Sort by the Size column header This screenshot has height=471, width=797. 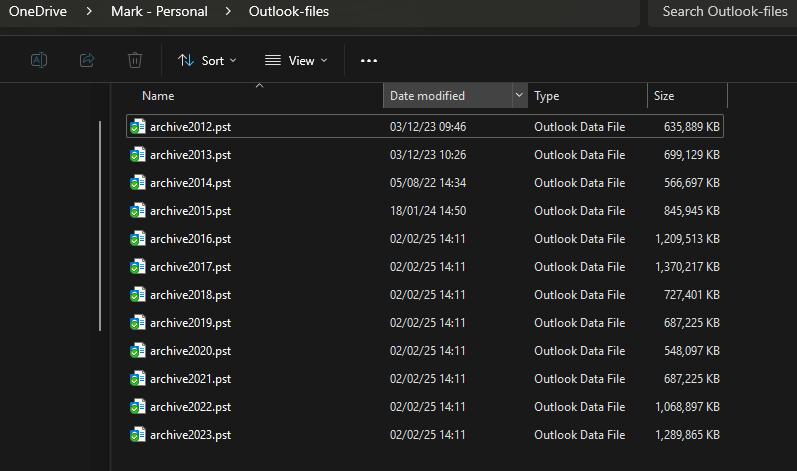[664, 96]
